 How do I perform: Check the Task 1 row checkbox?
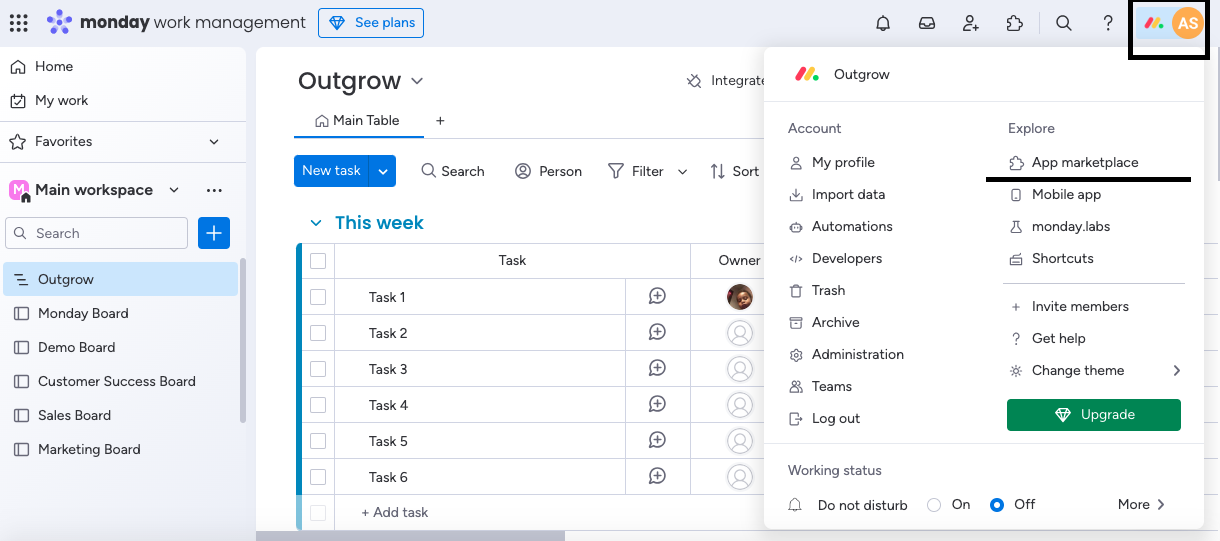[318, 297]
